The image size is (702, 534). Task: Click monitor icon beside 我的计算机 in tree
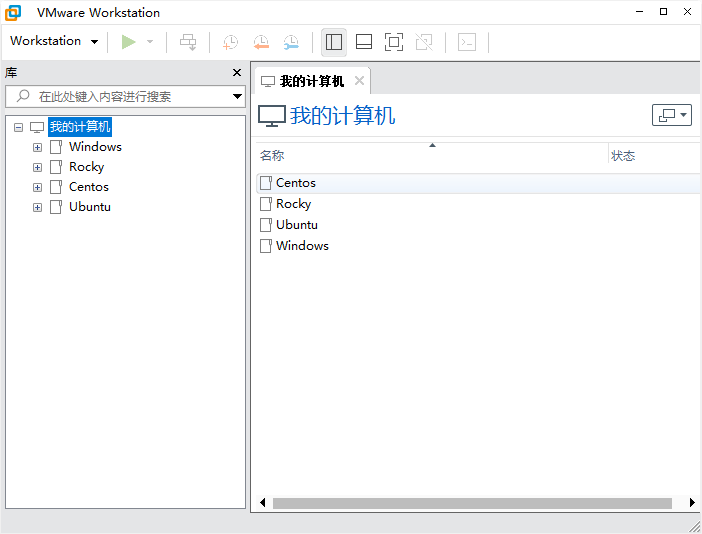[37, 128]
